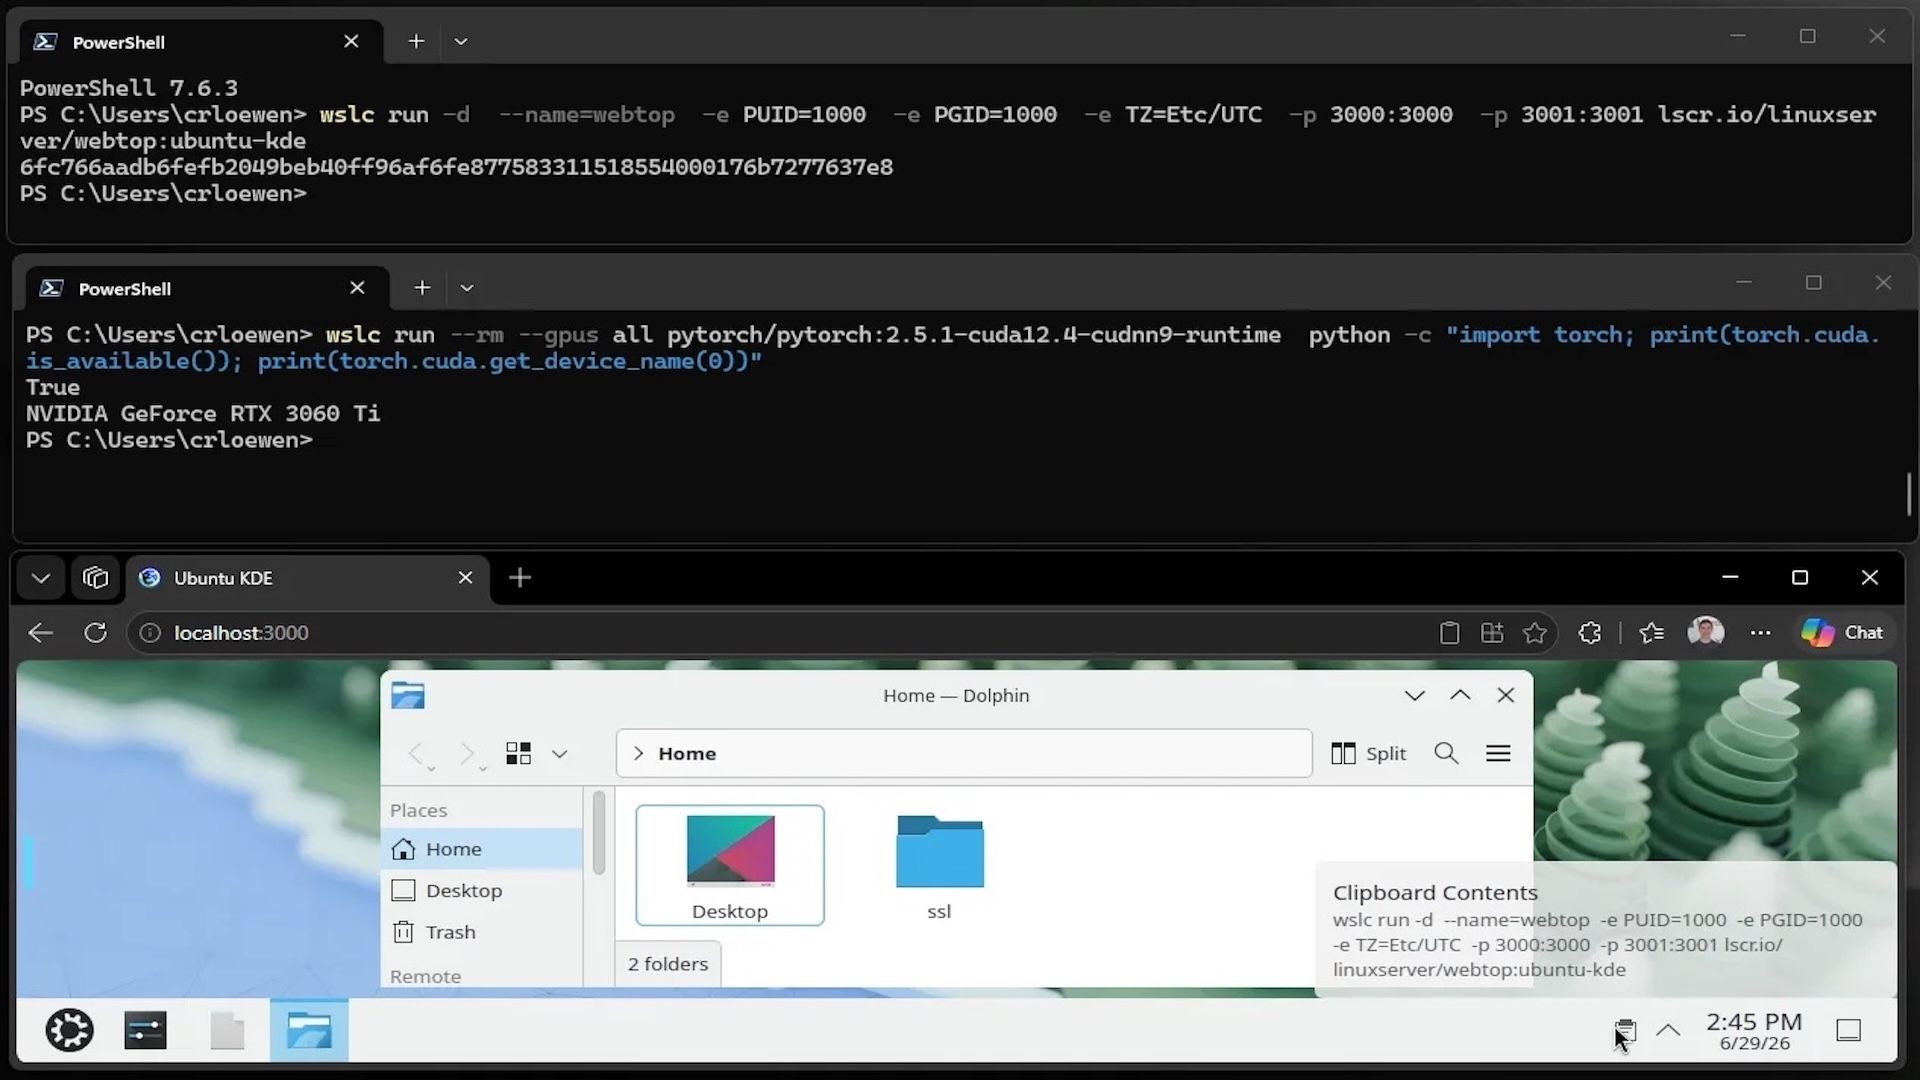The width and height of the screenshot is (1920, 1080).
Task: Maximize the Dolphin window
Action: (1460, 695)
